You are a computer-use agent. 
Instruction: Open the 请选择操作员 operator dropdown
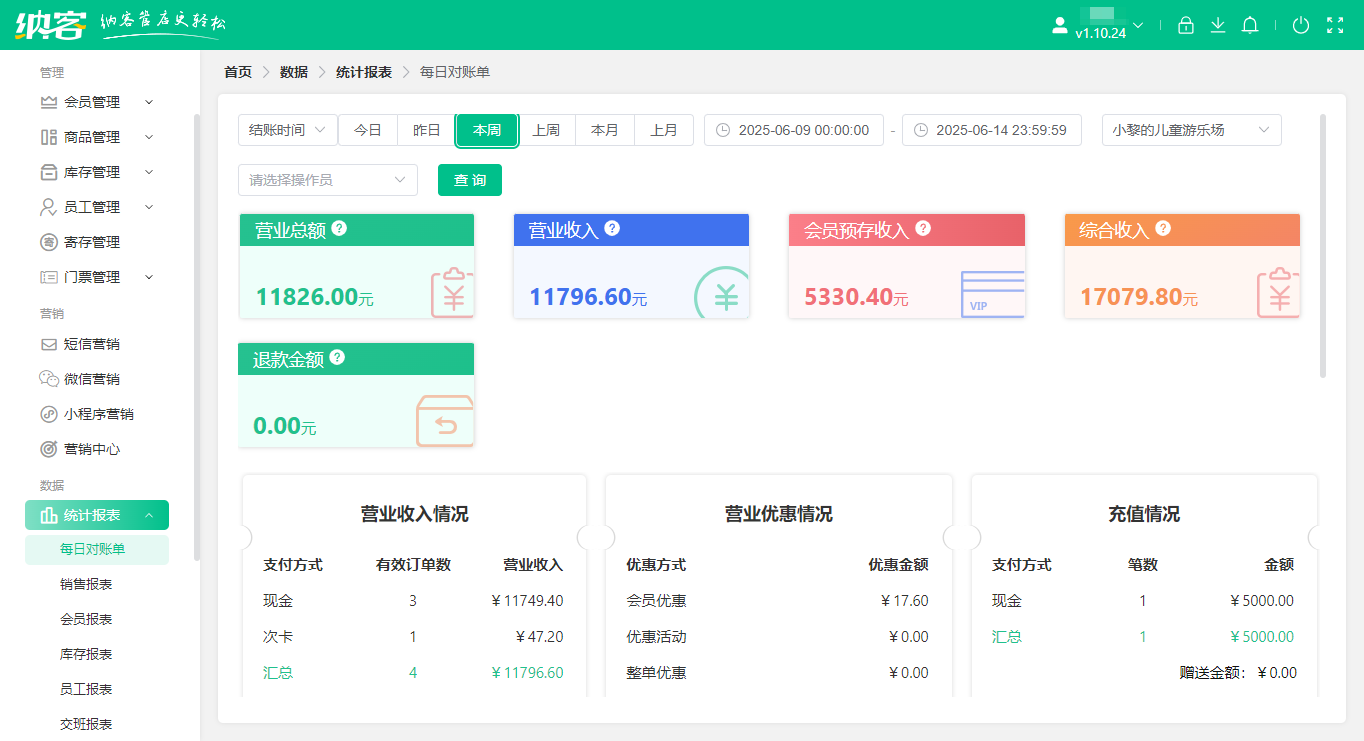(327, 180)
